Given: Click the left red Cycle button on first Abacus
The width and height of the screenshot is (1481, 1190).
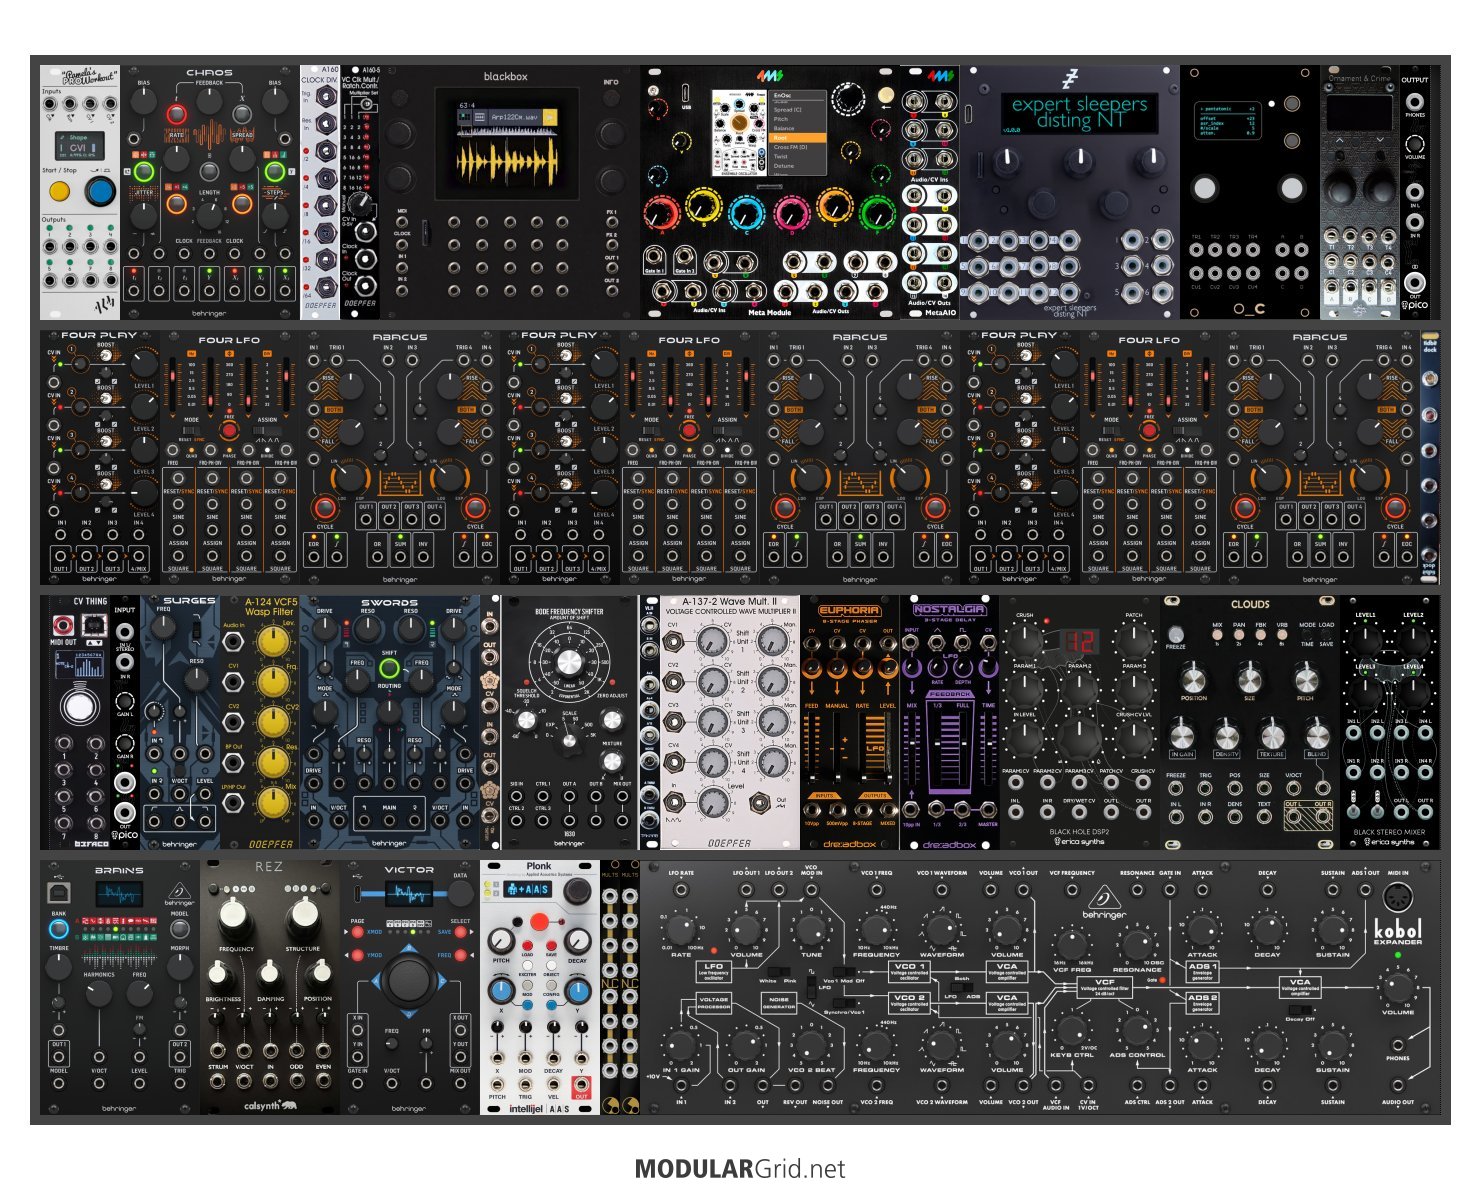Looking at the screenshot, I should click(x=325, y=508).
